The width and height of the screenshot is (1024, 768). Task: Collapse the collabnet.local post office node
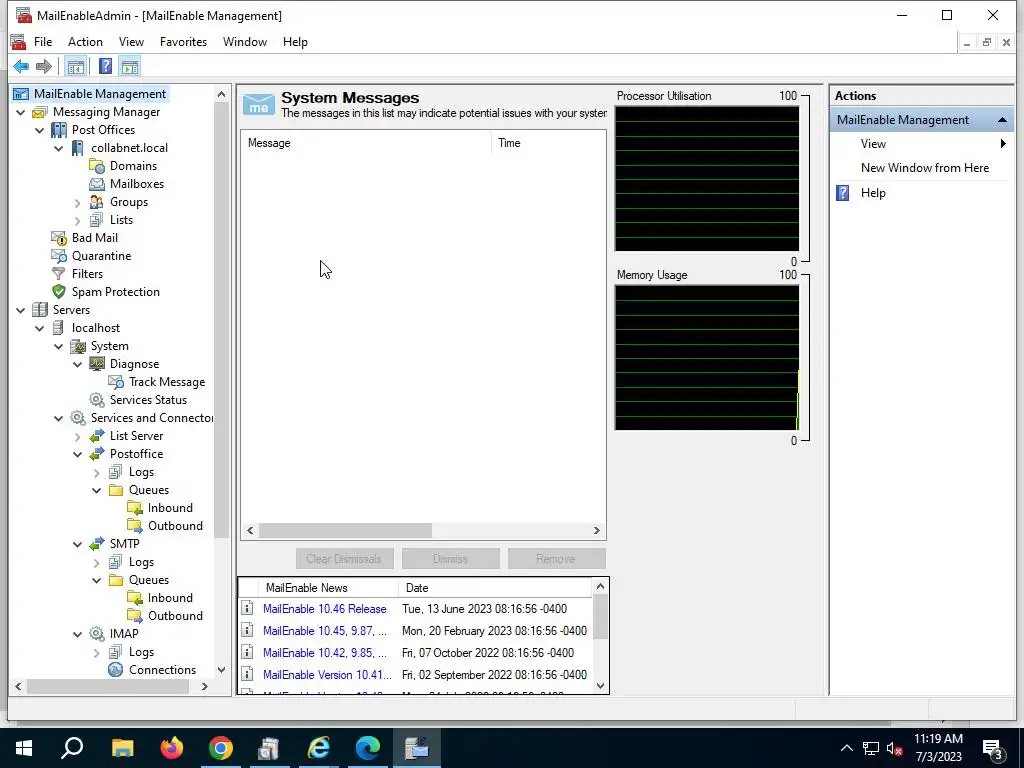click(59, 148)
